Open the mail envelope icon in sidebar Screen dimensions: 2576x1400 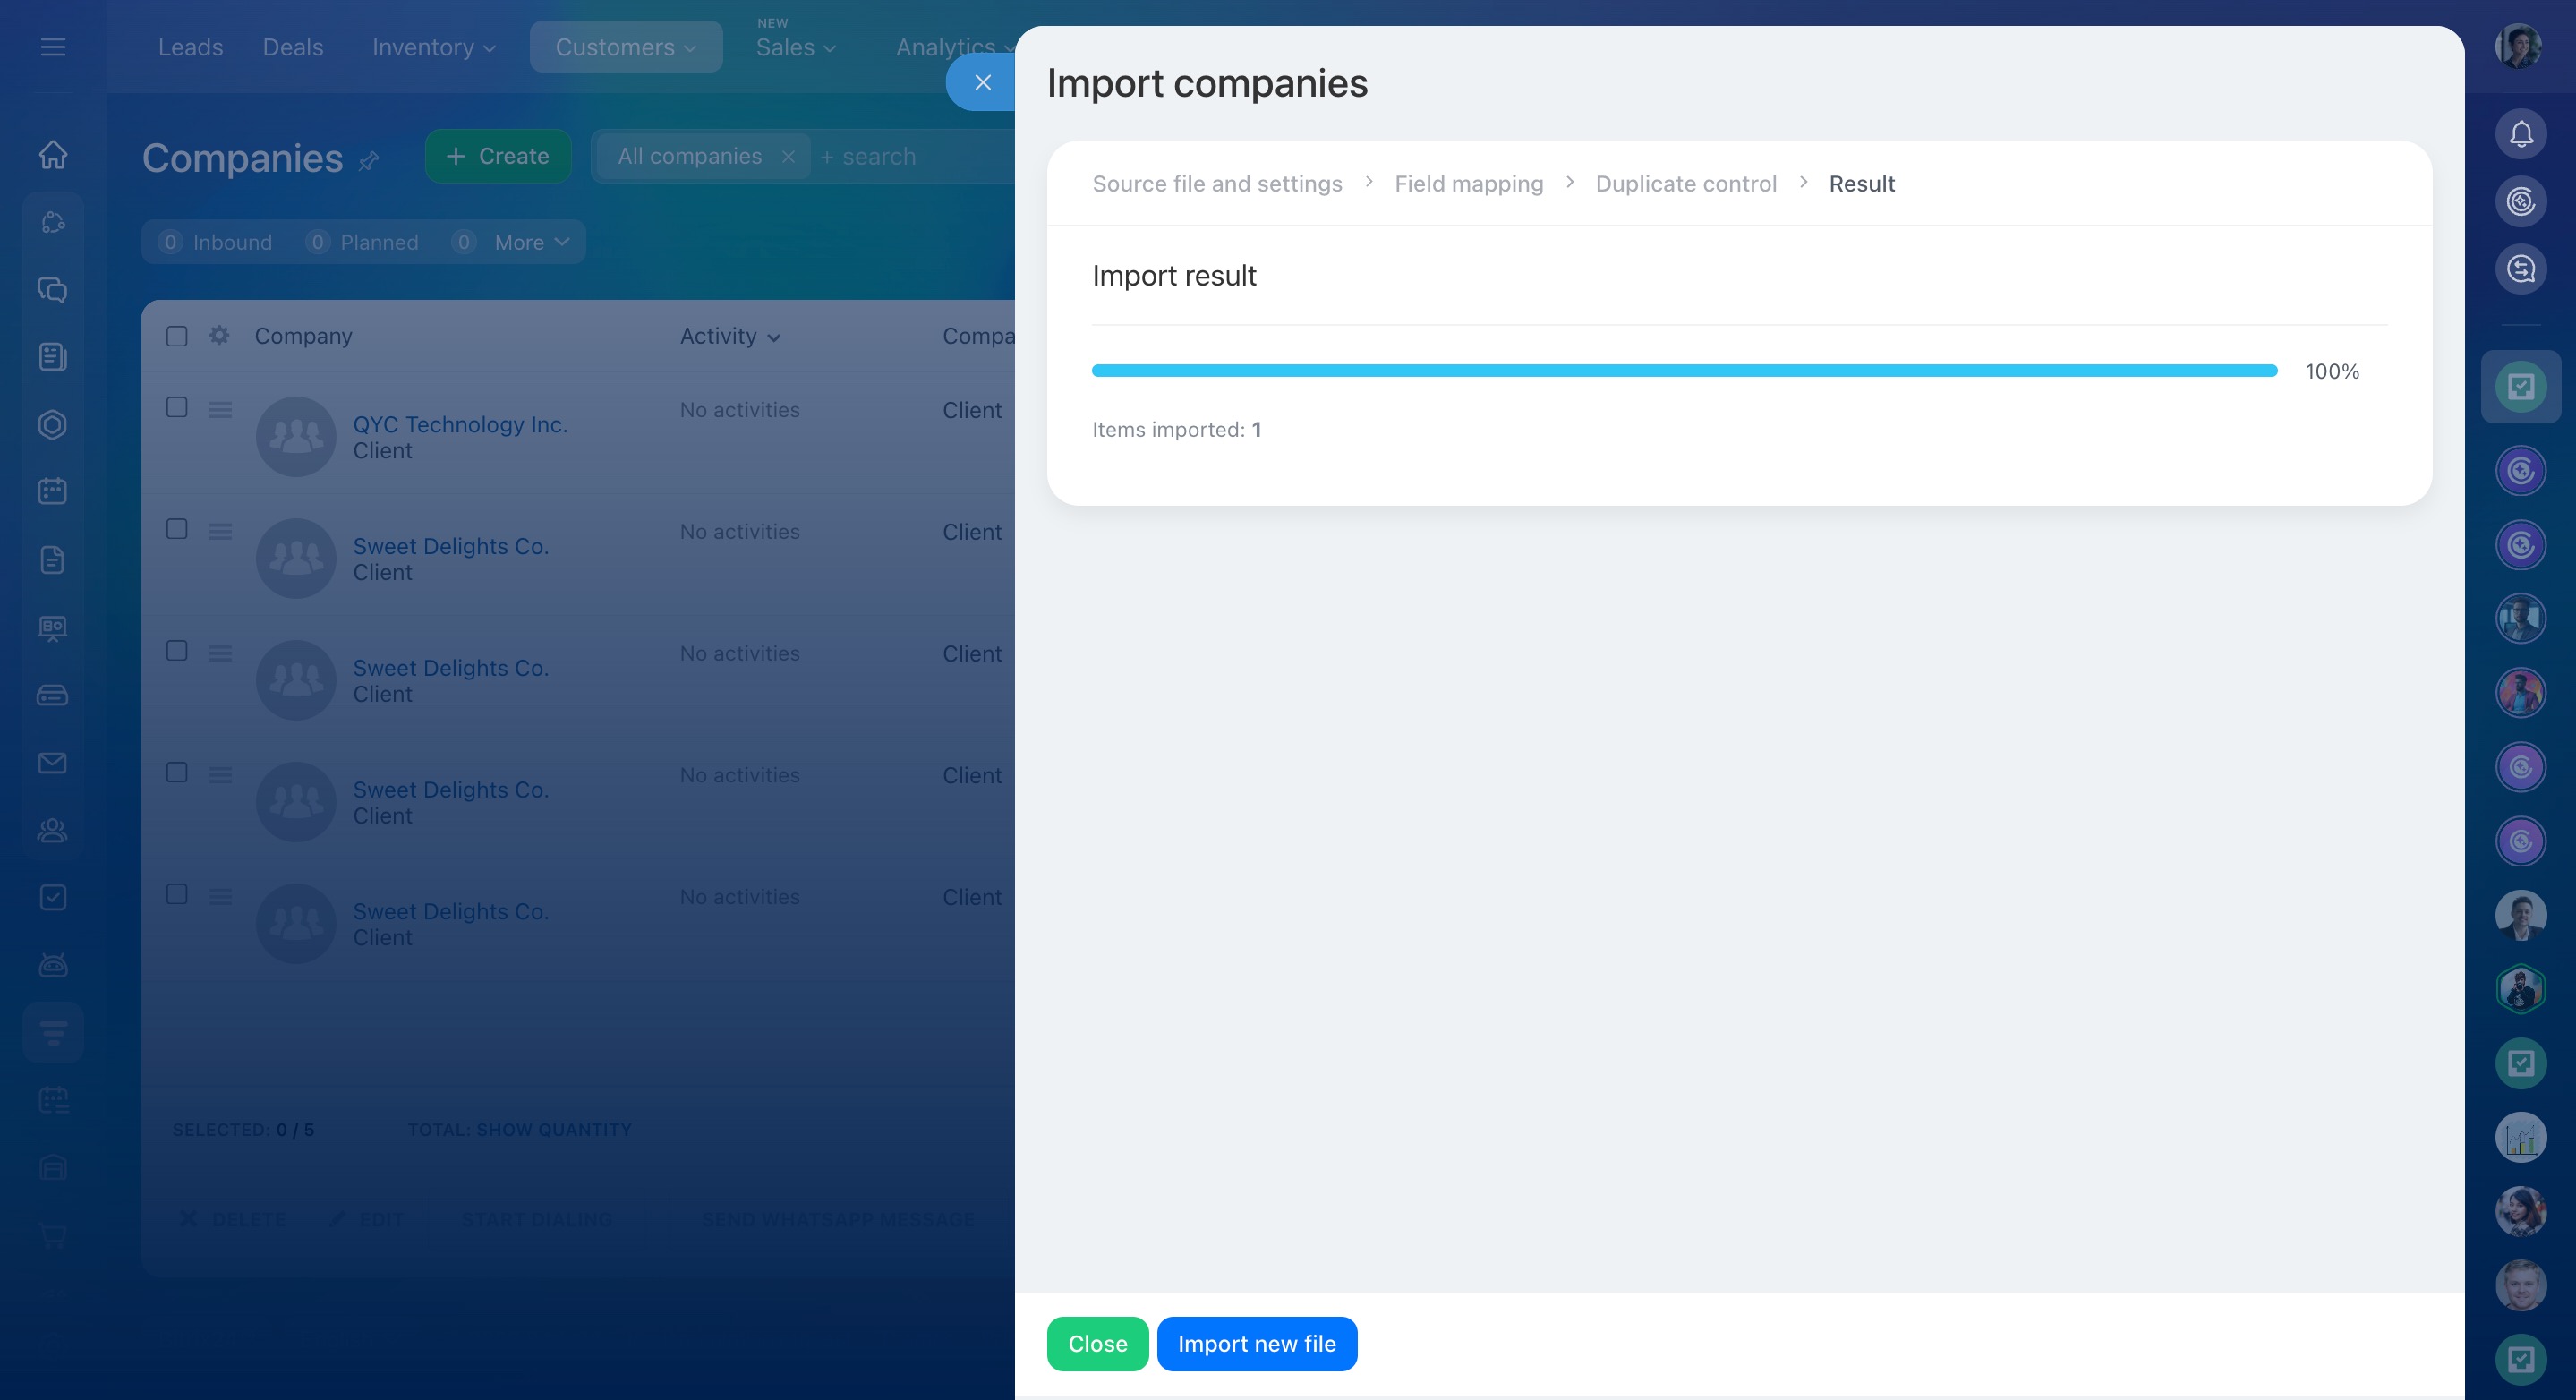pos(53,763)
